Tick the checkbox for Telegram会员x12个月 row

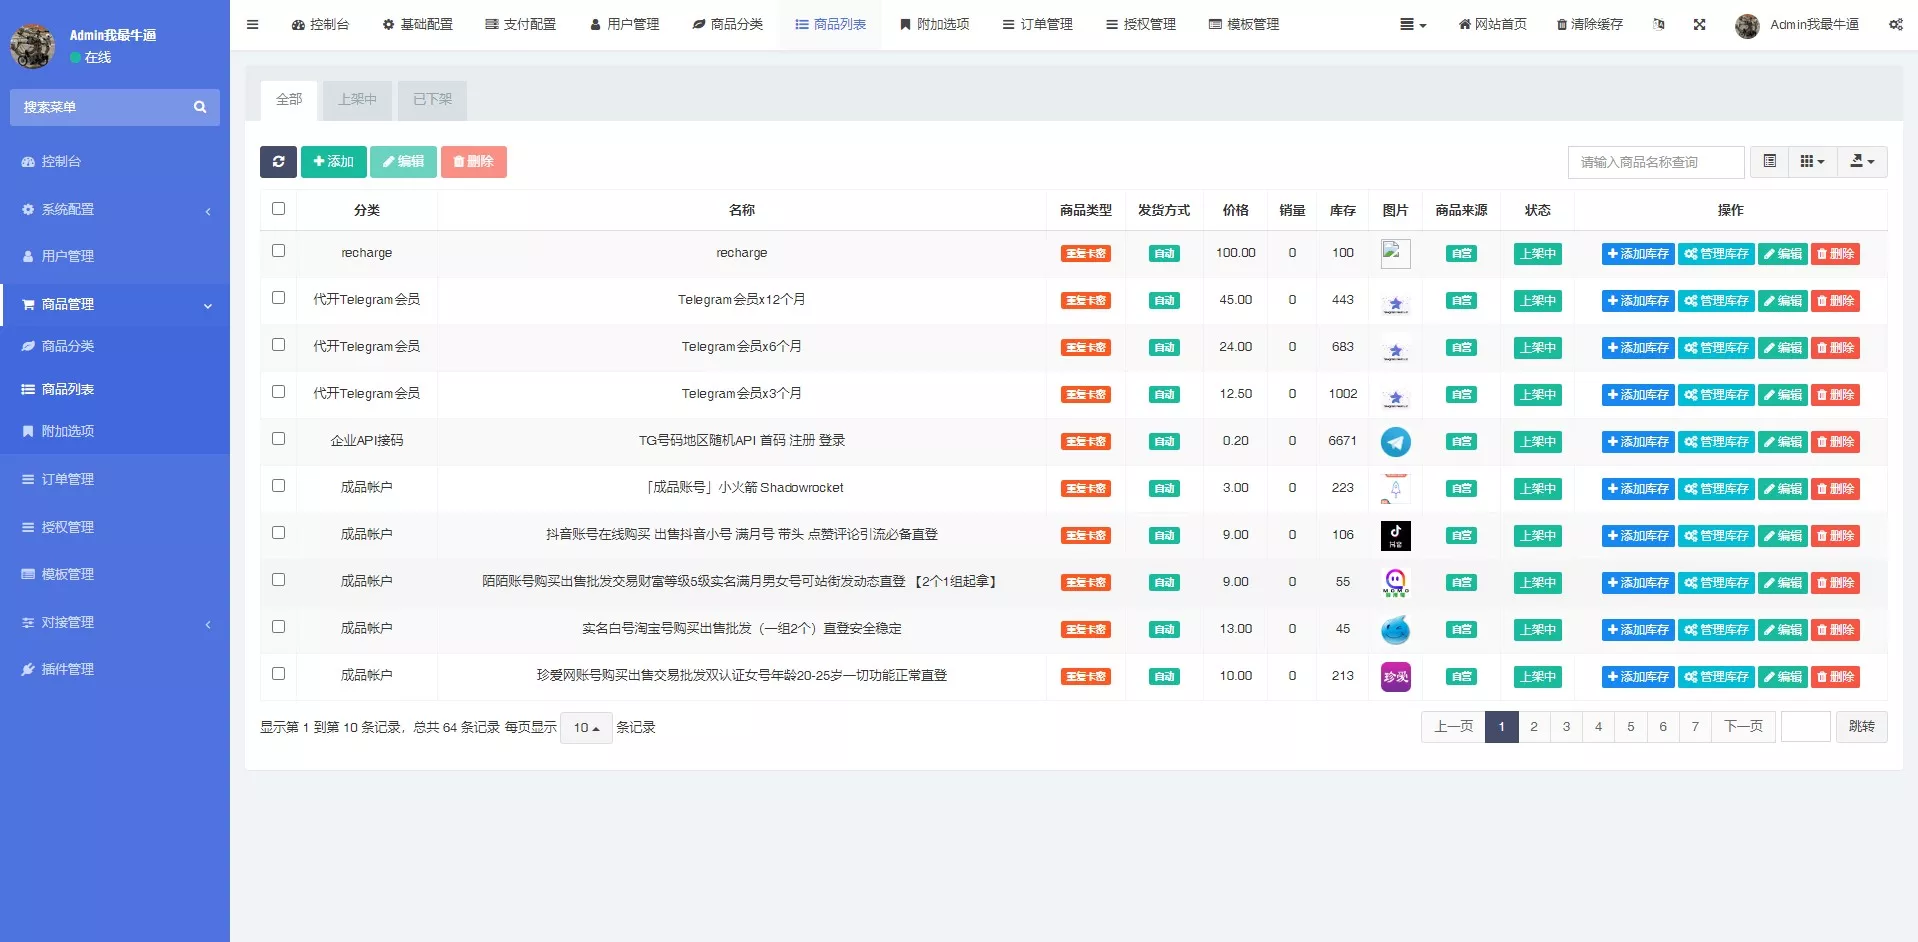(278, 298)
